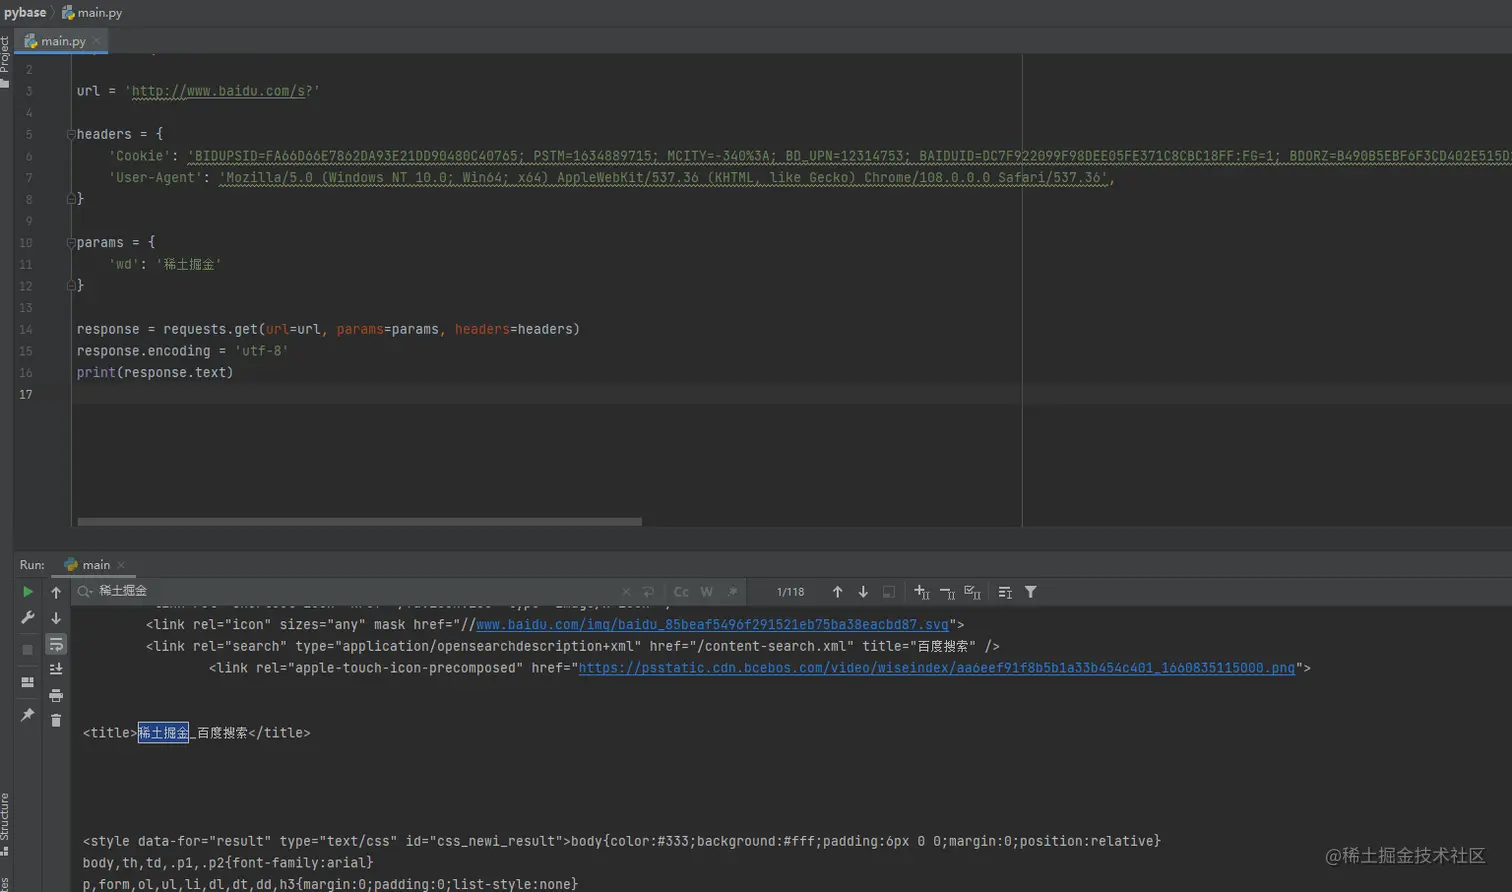Go to previous search occurrence
The width and height of the screenshot is (1512, 892).
click(838, 592)
